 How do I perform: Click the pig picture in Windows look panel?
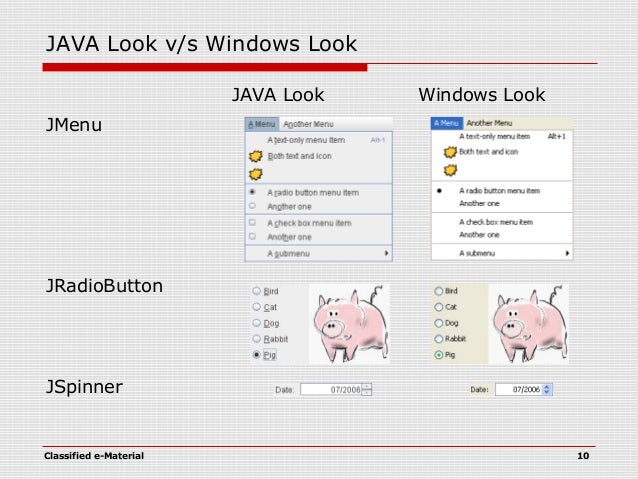(x=529, y=324)
